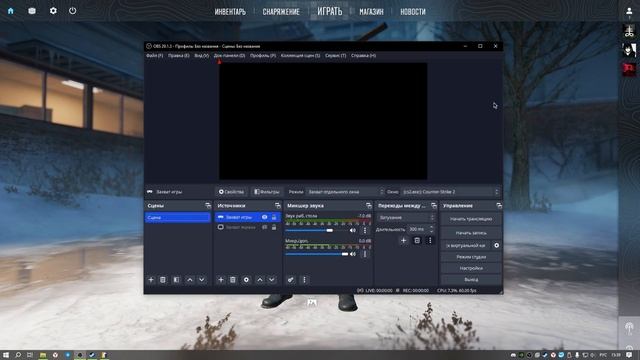Viewport: 640px width, 360px height.
Task: Click home icon in game top bar
Action: (x=11, y=11)
